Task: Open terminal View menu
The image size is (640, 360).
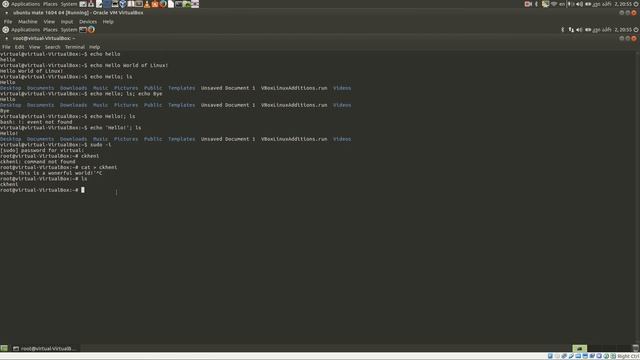Action: point(34,47)
